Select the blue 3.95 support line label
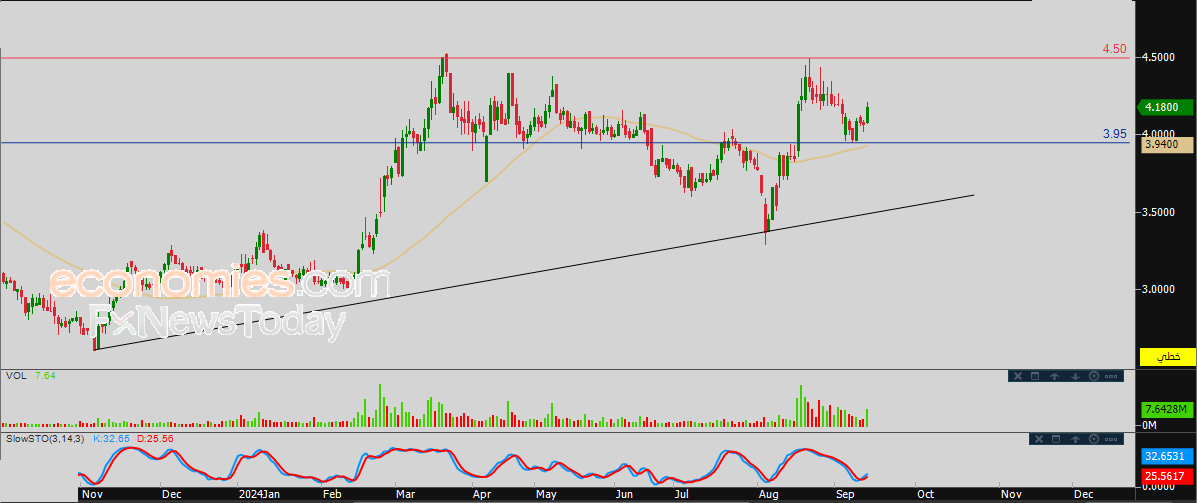 1115,134
